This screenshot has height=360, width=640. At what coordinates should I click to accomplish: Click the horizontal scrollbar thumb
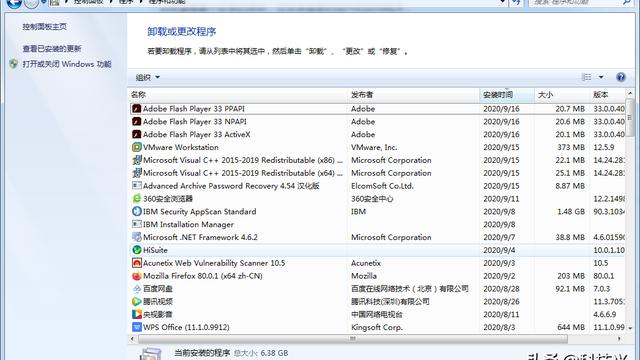click(x=353, y=339)
